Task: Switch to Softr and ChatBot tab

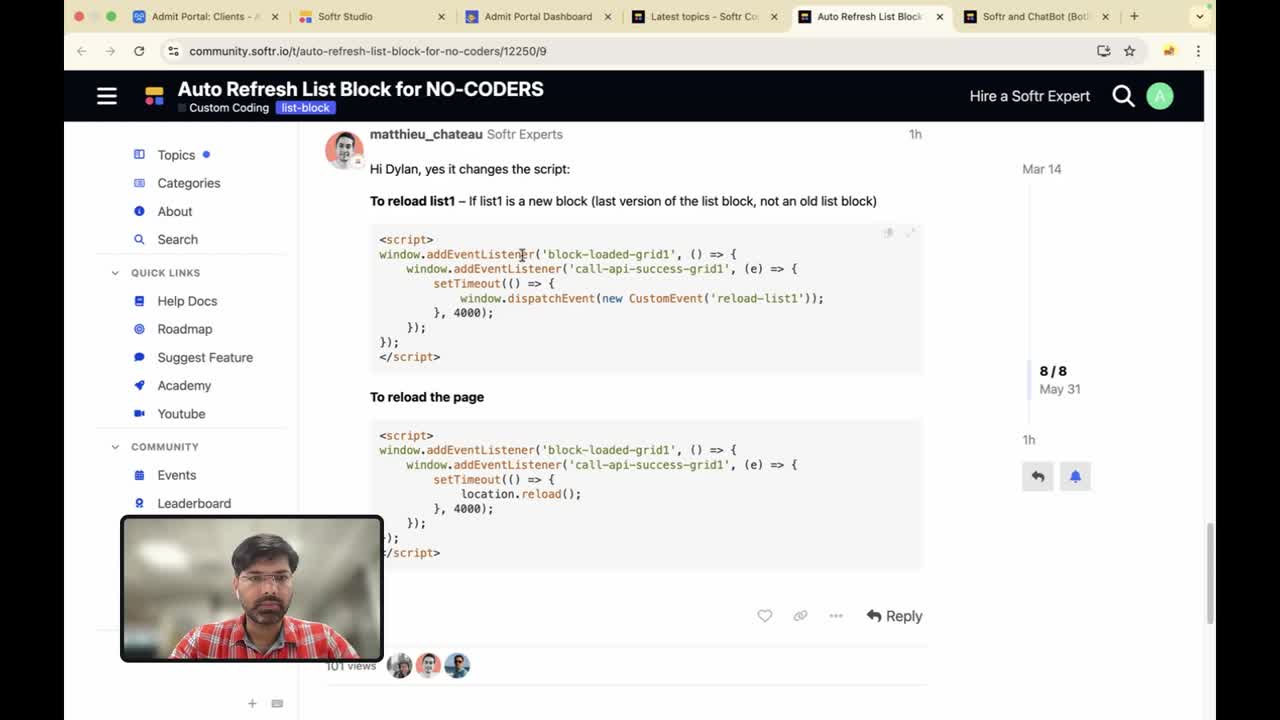Action: click(x=1037, y=17)
